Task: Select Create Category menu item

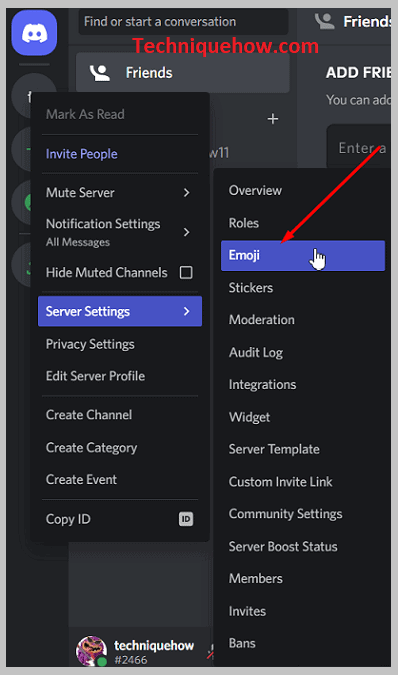Action: pyautogui.click(x=120, y=447)
